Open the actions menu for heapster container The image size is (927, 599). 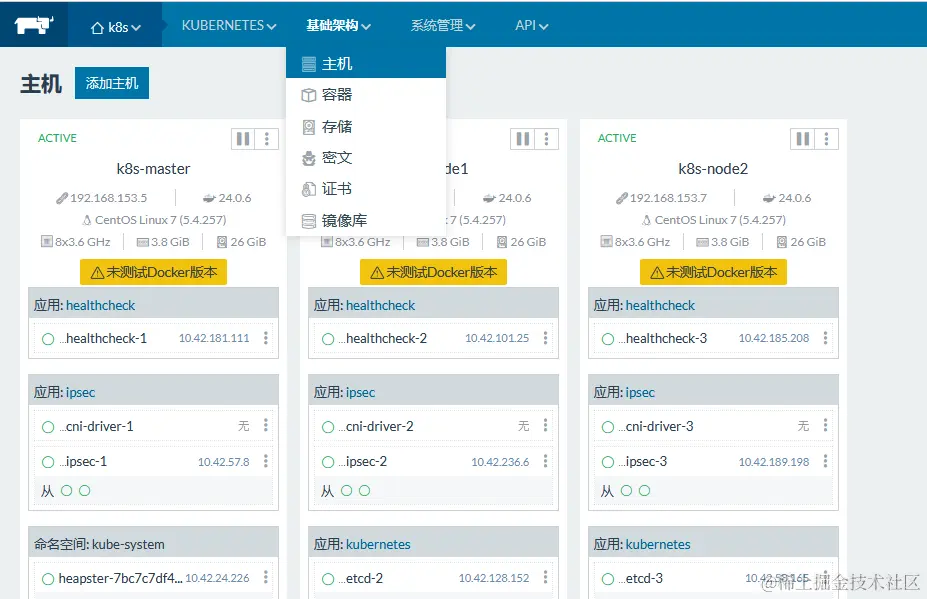266,578
